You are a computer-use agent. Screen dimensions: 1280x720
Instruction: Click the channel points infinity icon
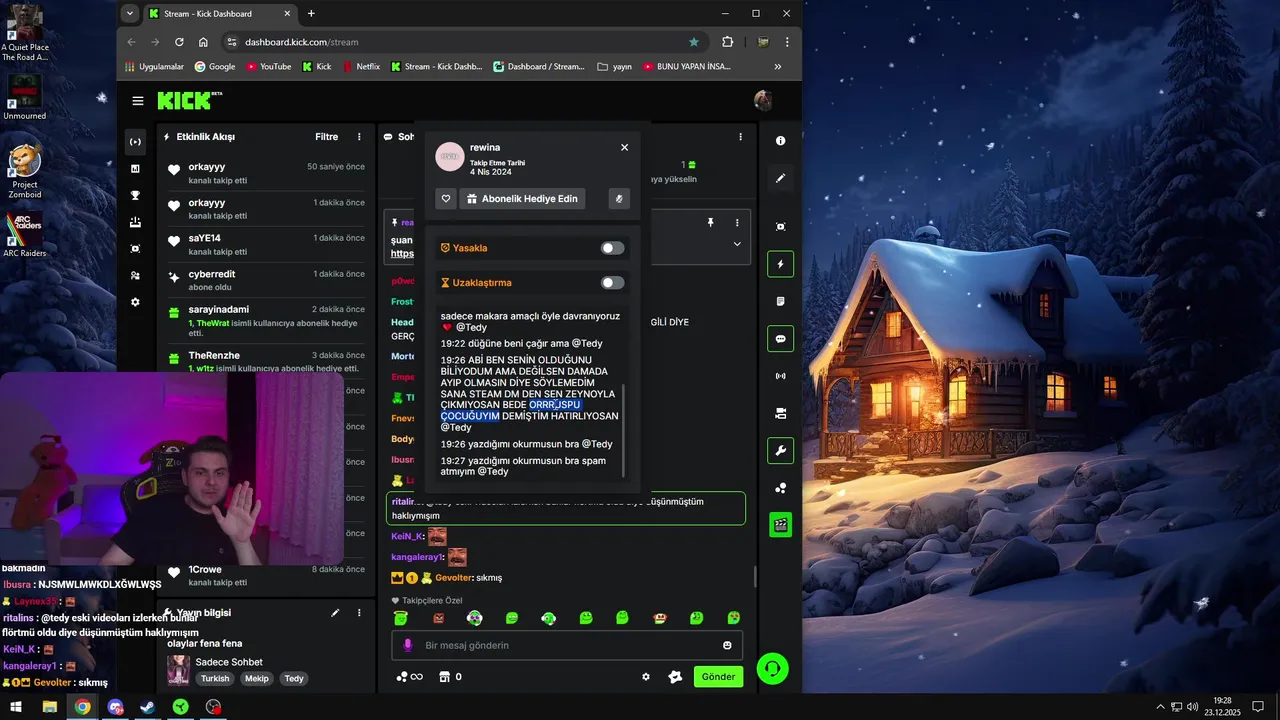(409, 677)
